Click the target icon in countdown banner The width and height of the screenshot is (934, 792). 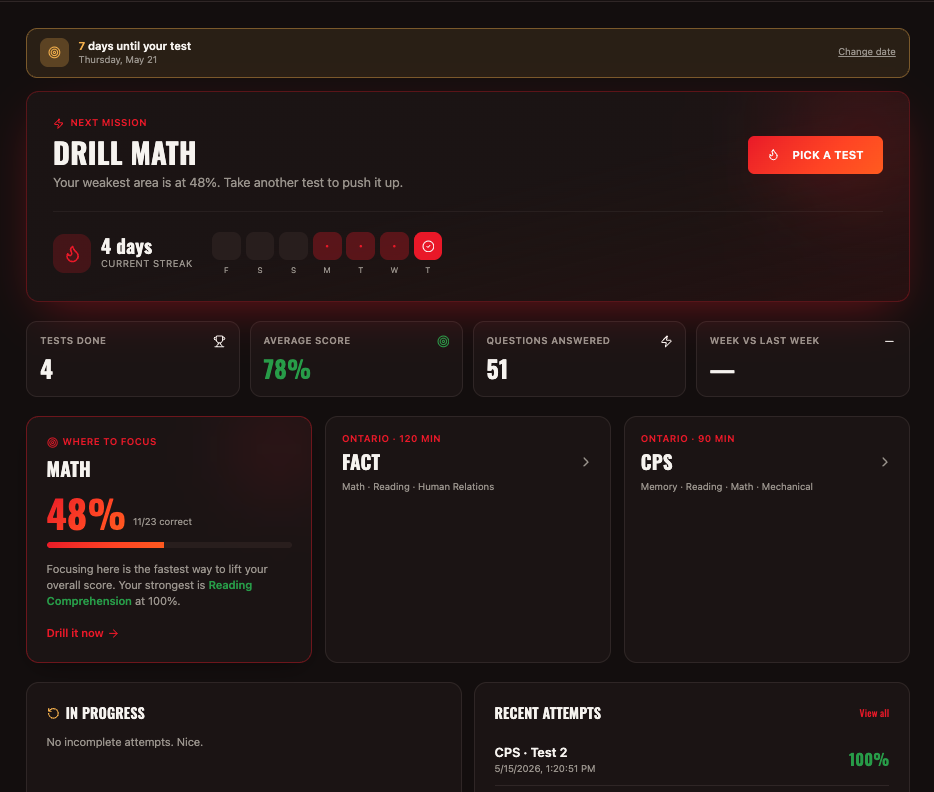pyautogui.click(x=54, y=52)
